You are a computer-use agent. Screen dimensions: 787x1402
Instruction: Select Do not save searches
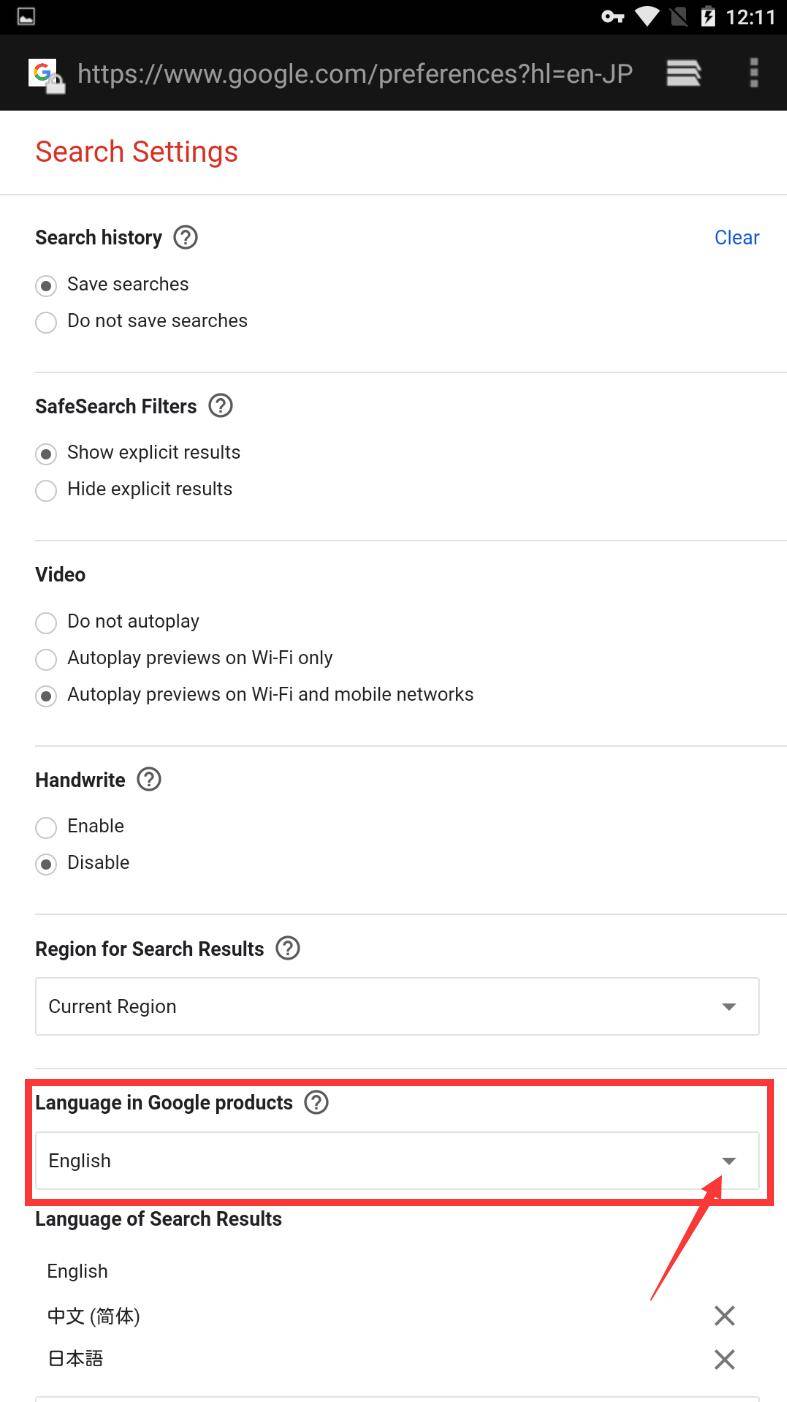tap(46, 322)
